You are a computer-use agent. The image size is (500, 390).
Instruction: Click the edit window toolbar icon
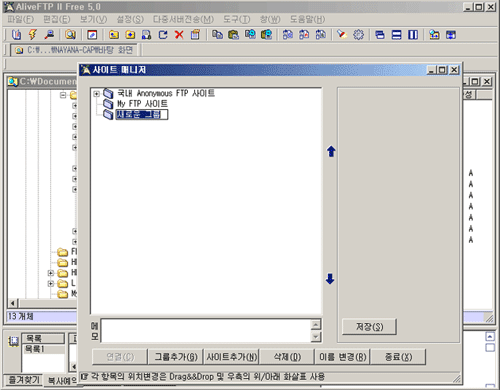(x=92, y=35)
